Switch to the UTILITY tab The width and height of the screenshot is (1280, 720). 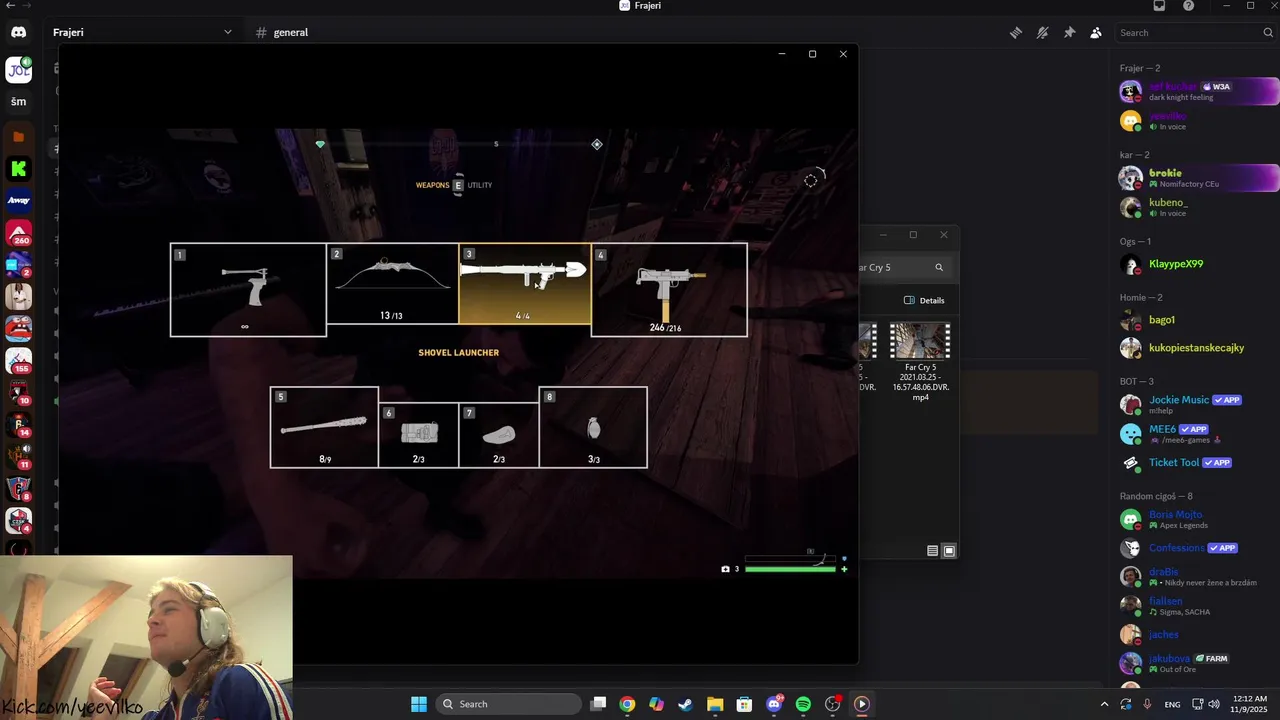click(480, 185)
